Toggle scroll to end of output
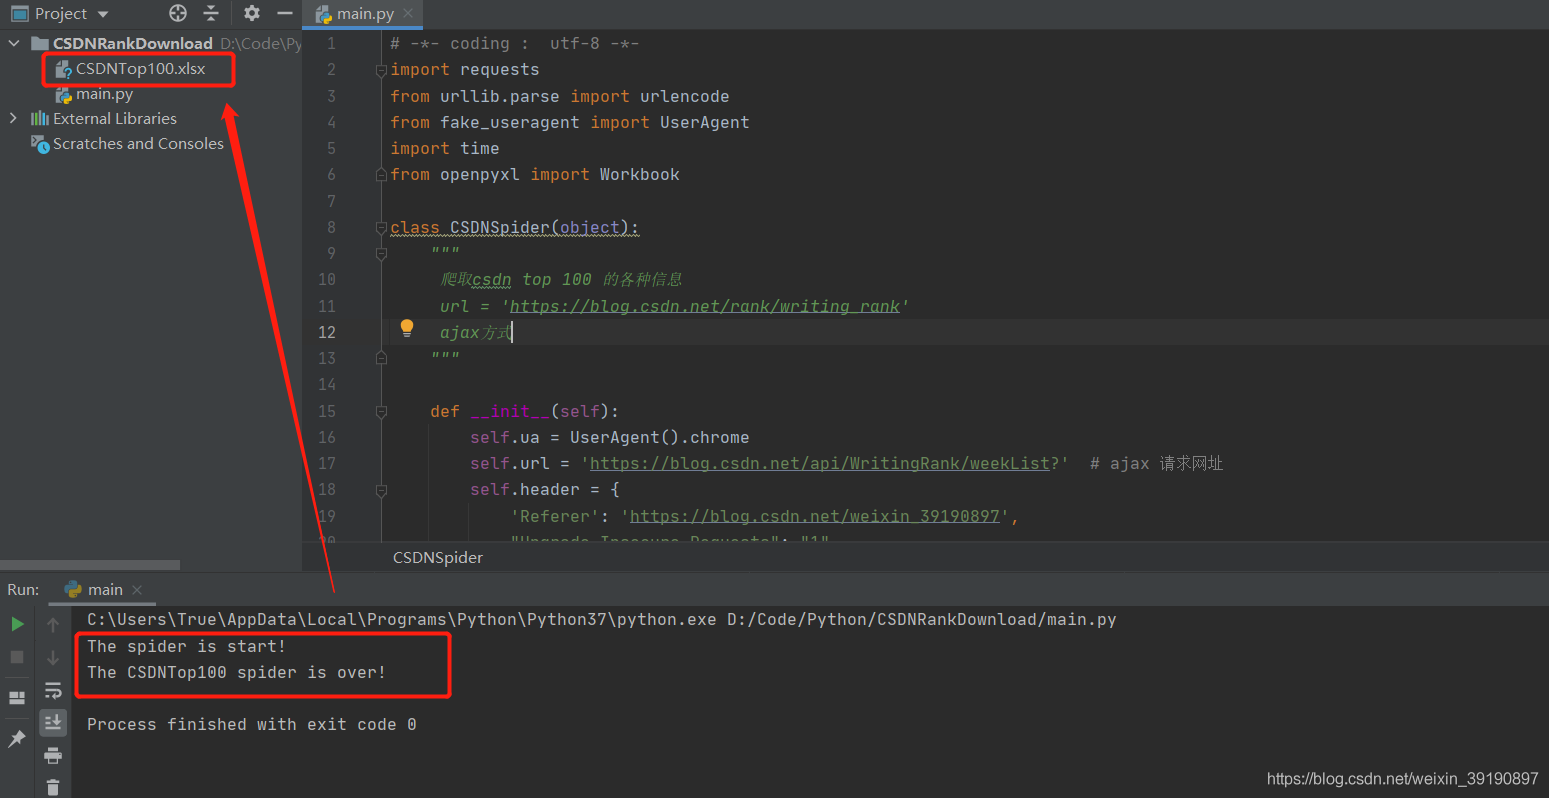This screenshot has height=798, width=1549. [x=53, y=722]
